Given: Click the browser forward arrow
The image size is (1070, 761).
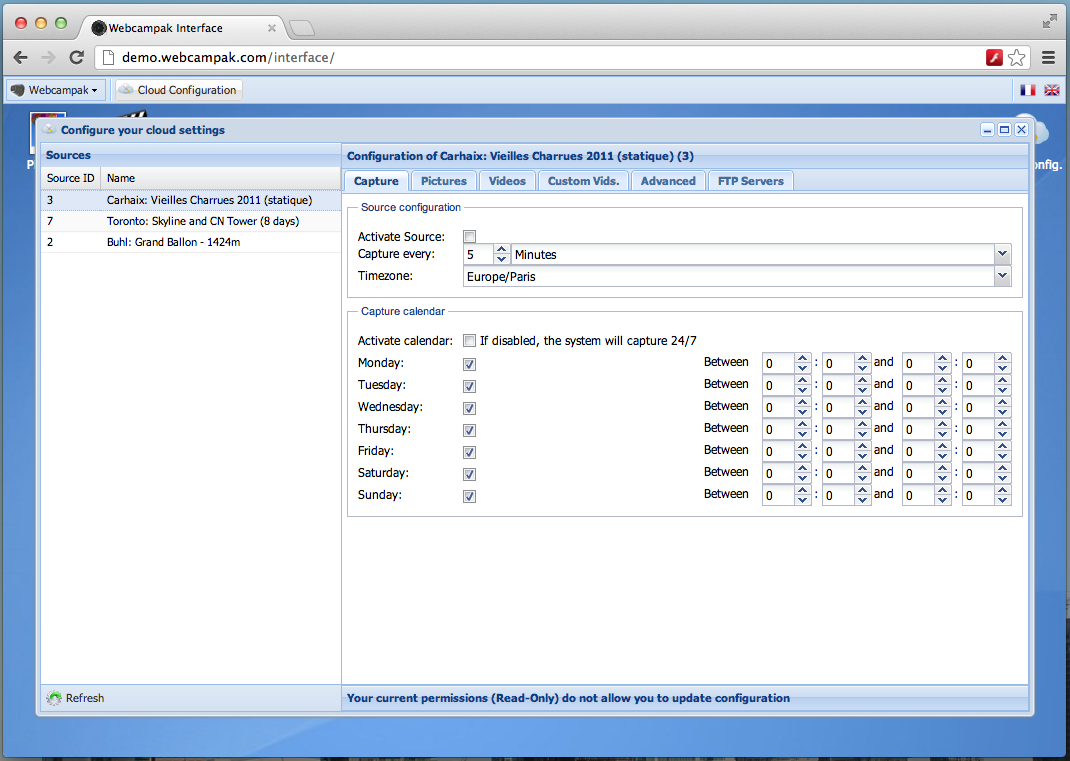Looking at the screenshot, I should [x=48, y=57].
